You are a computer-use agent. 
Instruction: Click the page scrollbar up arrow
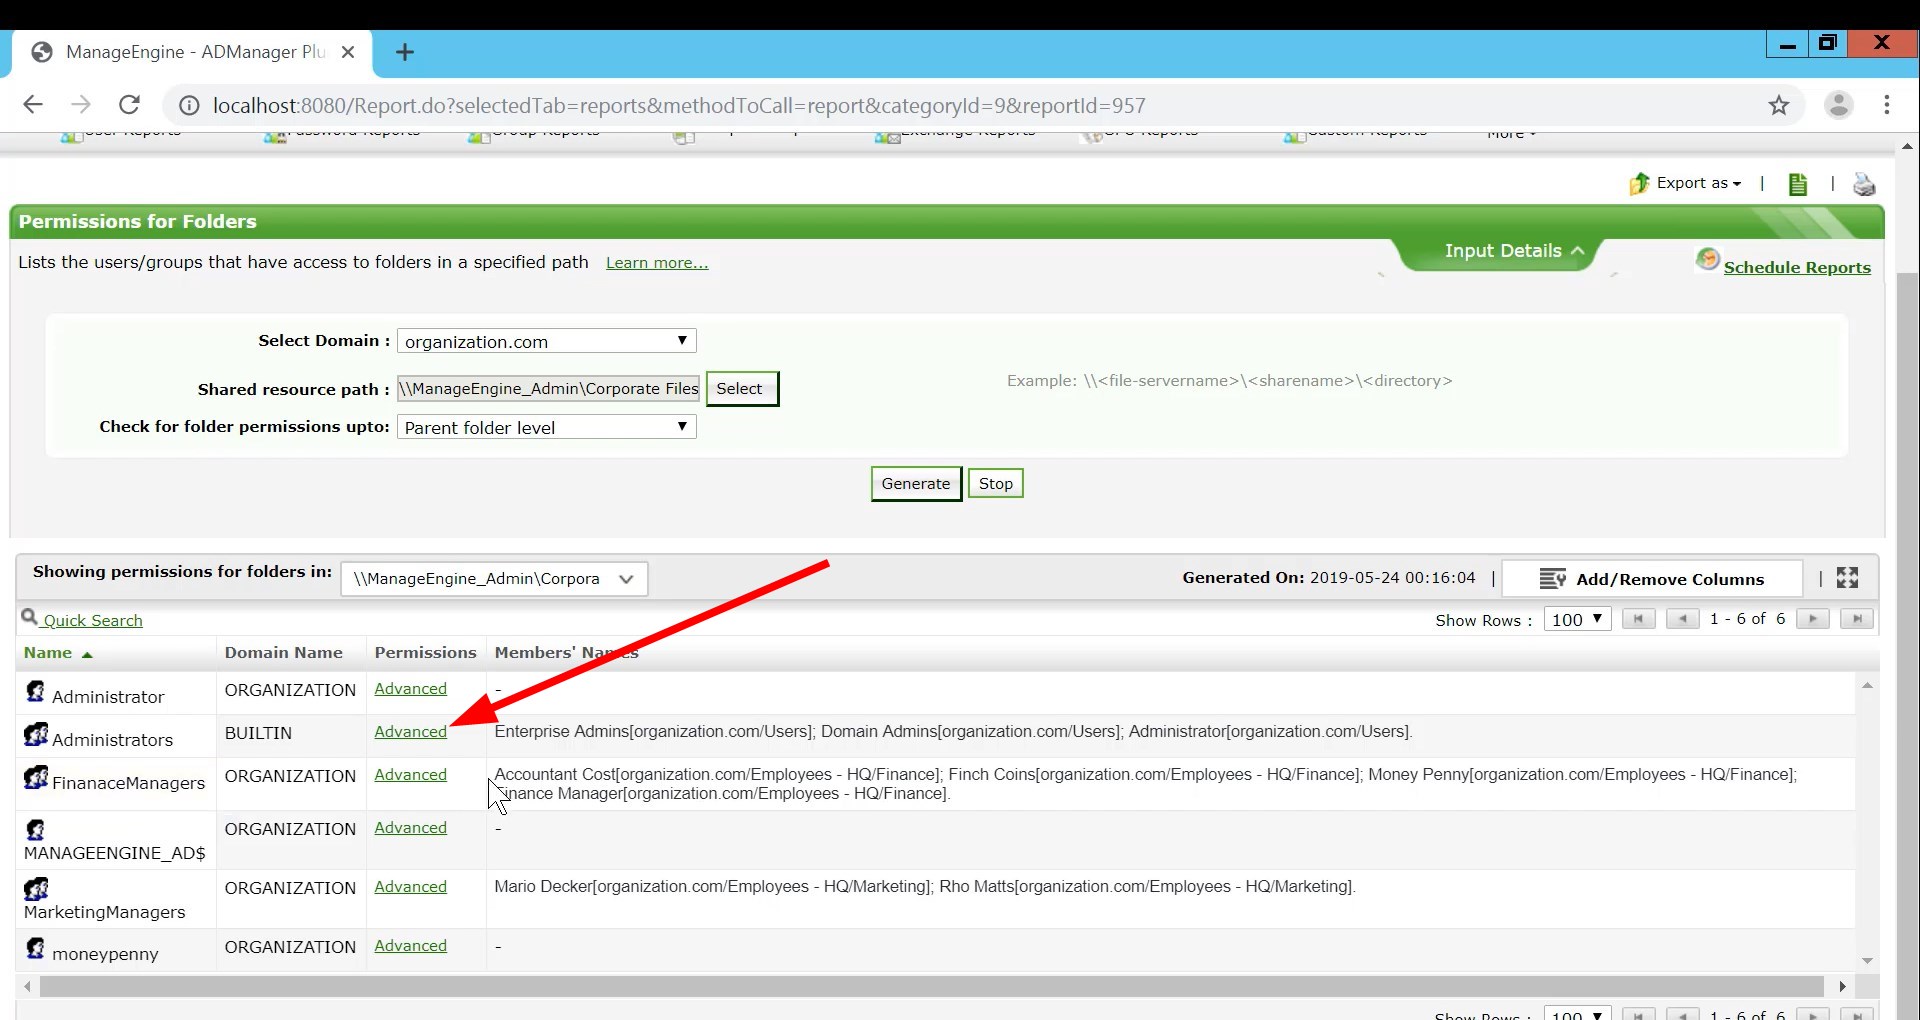click(x=1908, y=146)
